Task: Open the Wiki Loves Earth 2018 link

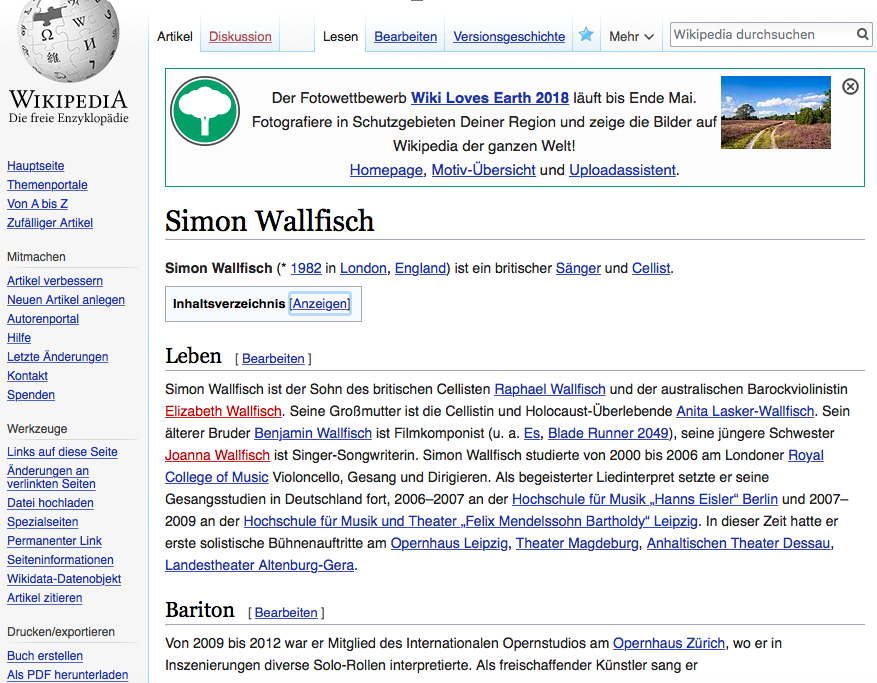Action: pyautogui.click(x=490, y=98)
